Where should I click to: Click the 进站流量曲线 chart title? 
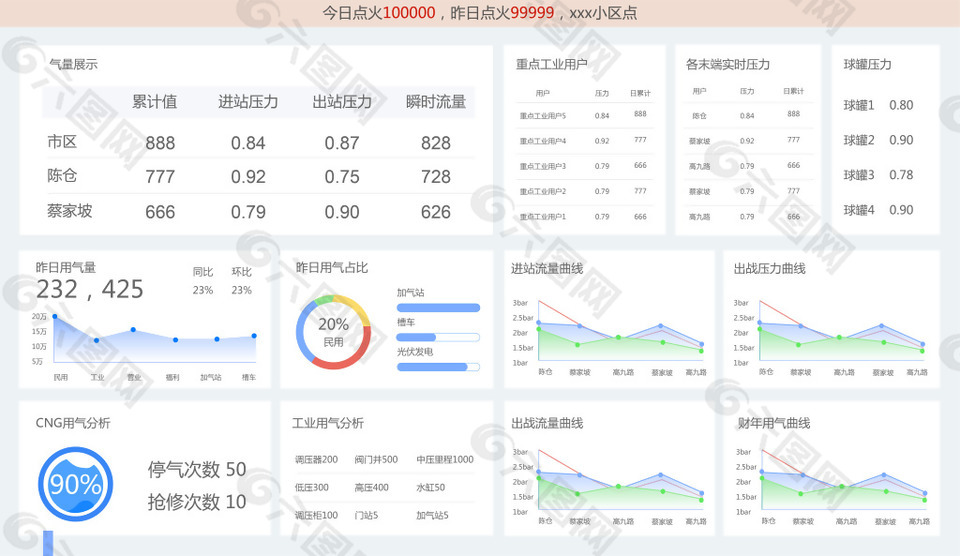click(x=547, y=268)
